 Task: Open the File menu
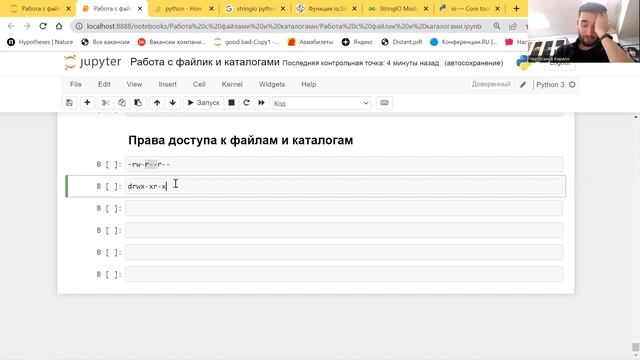coord(76,84)
